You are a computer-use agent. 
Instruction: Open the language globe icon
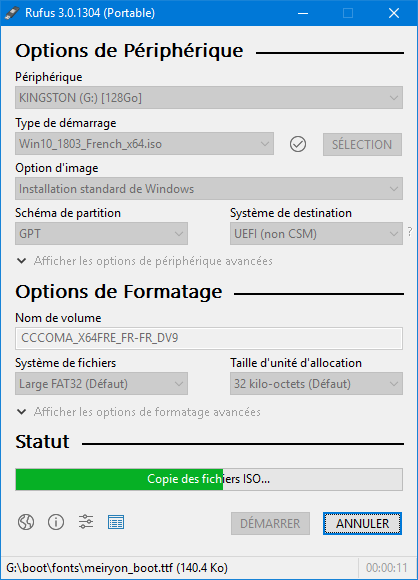26,522
